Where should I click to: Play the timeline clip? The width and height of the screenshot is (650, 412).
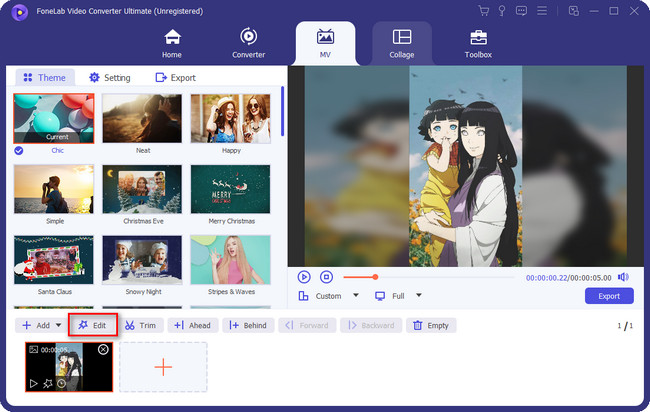point(34,383)
